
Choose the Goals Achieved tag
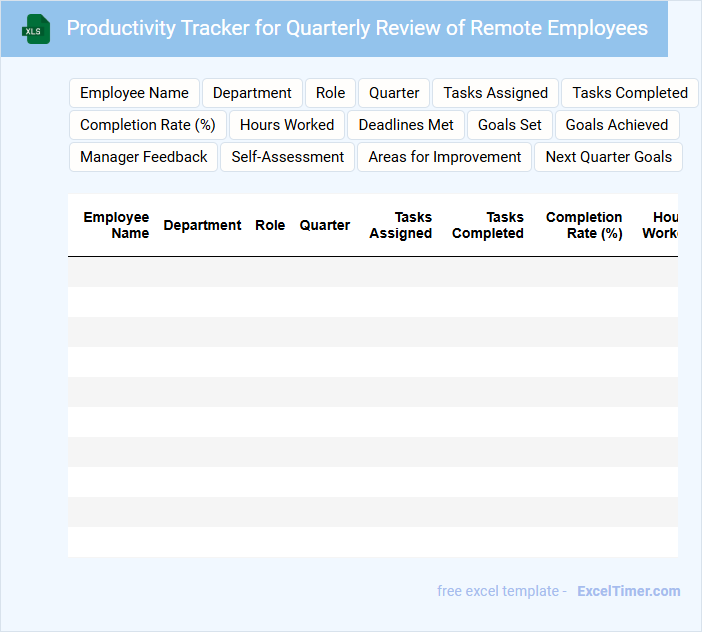pos(616,125)
